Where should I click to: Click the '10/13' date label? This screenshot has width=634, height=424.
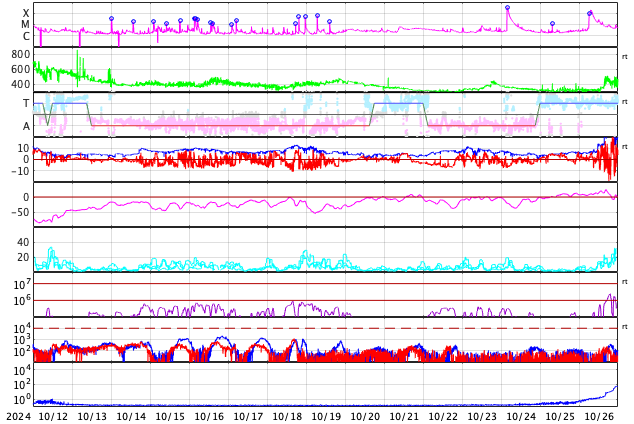(92, 416)
